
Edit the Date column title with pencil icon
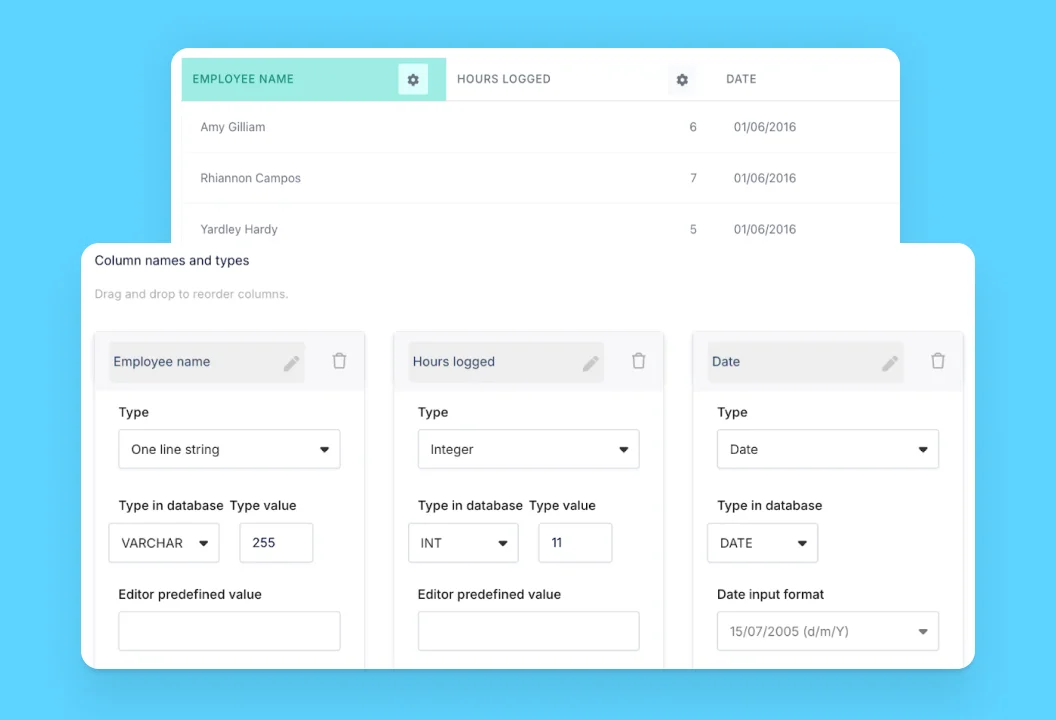tap(889, 361)
